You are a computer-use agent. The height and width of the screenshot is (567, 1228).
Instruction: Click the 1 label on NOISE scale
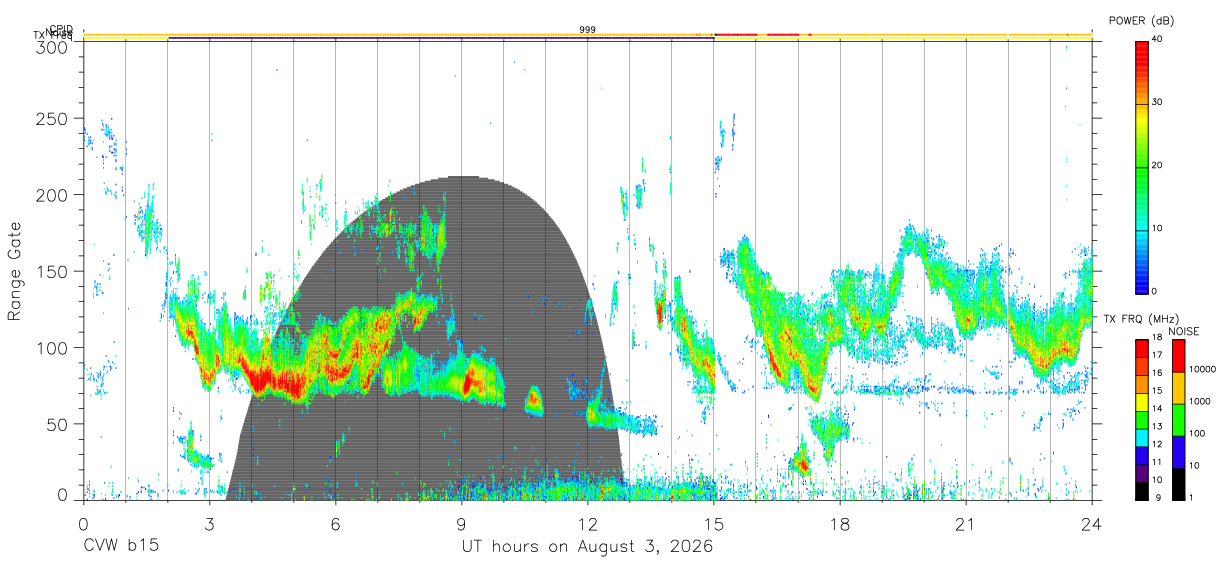pyautogui.click(x=1193, y=497)
